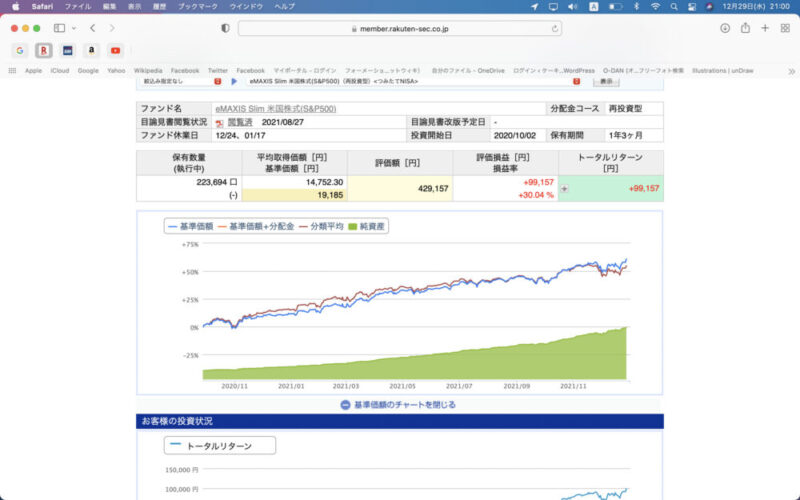This screenshot has height=500, width=800.
Task: Collapse chart via 基準価額のチャートを閉じる
Action: [398, 405]
